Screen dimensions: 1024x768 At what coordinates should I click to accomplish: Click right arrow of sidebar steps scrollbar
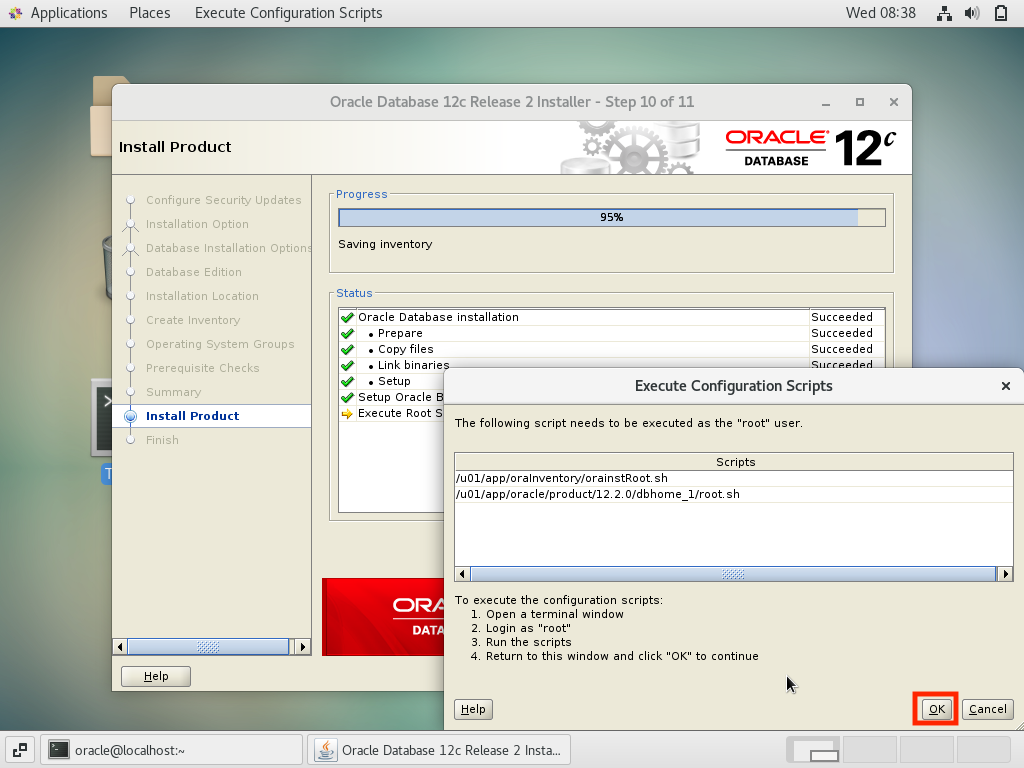[302, 647]
